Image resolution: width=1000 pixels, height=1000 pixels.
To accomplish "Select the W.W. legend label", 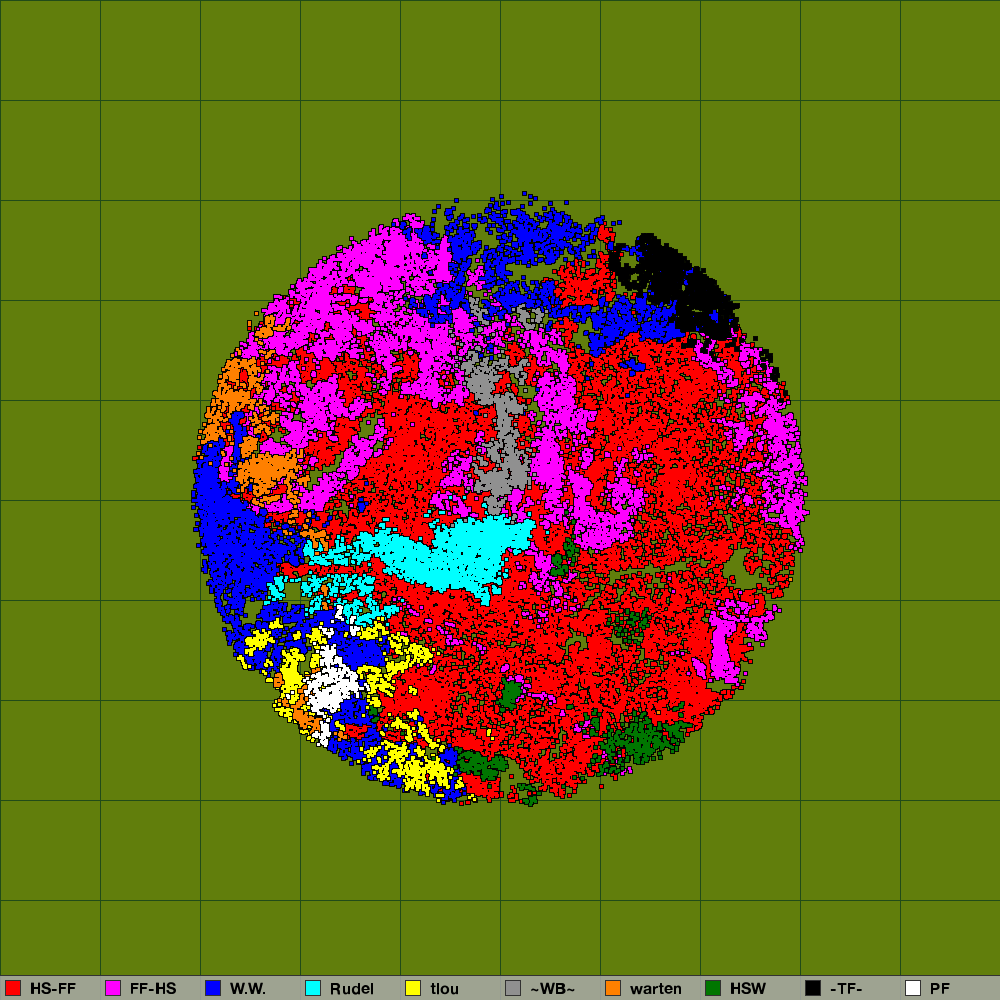I will [x=248, y=989].
